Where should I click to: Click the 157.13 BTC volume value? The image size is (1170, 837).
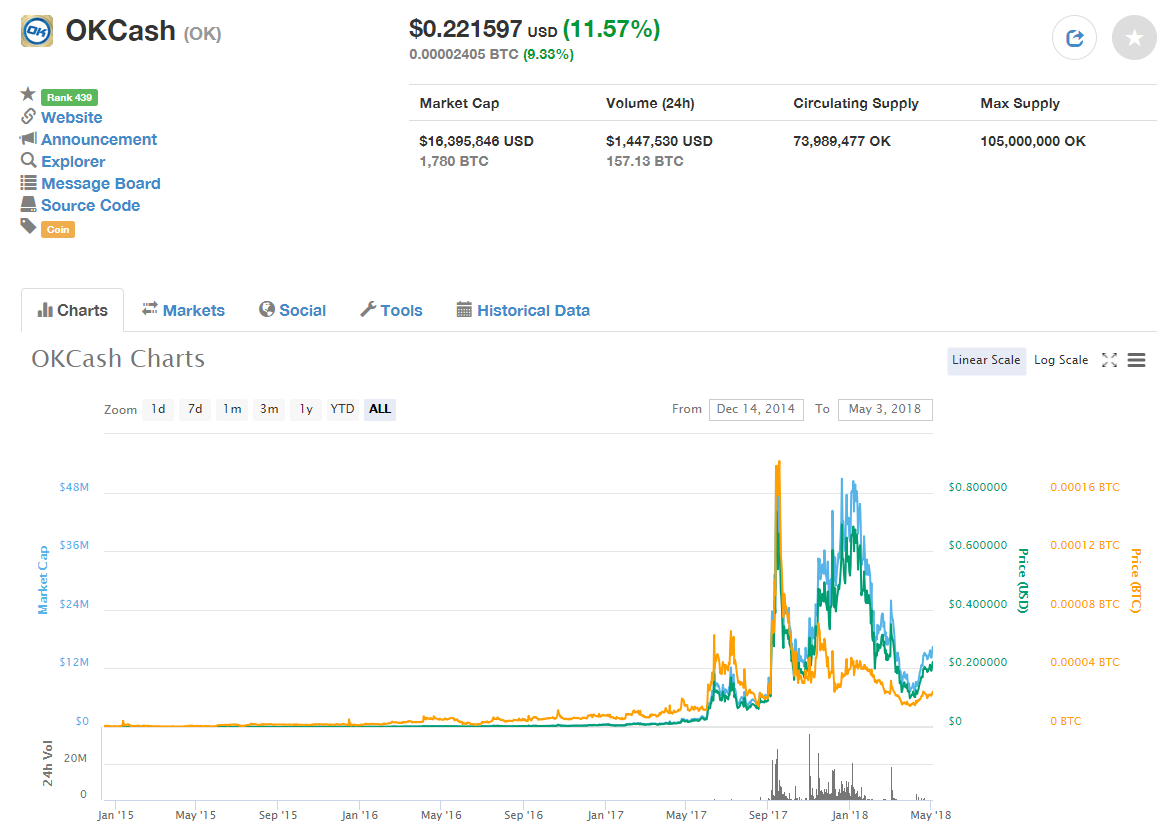645,161
